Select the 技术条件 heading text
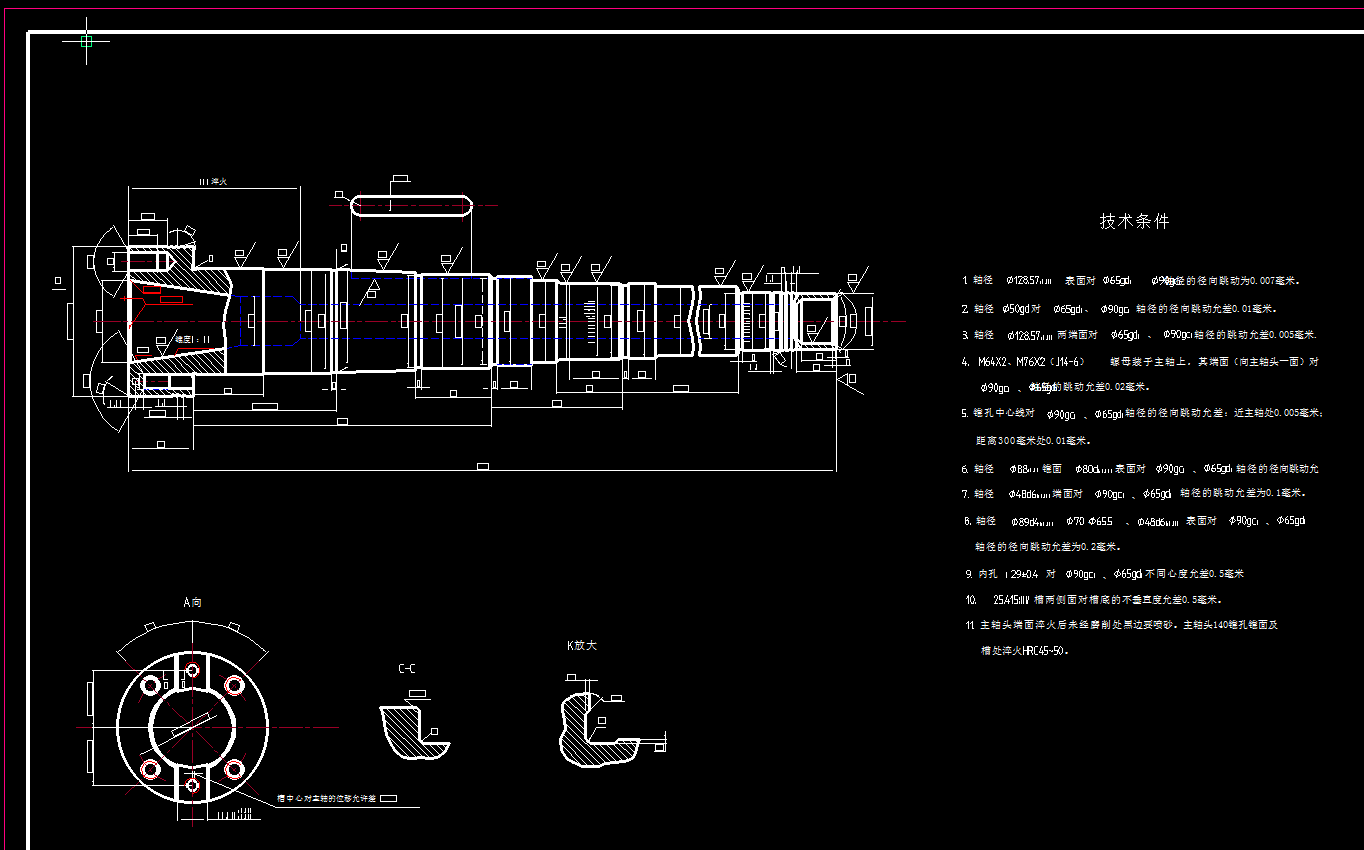 coord(1134,221)
